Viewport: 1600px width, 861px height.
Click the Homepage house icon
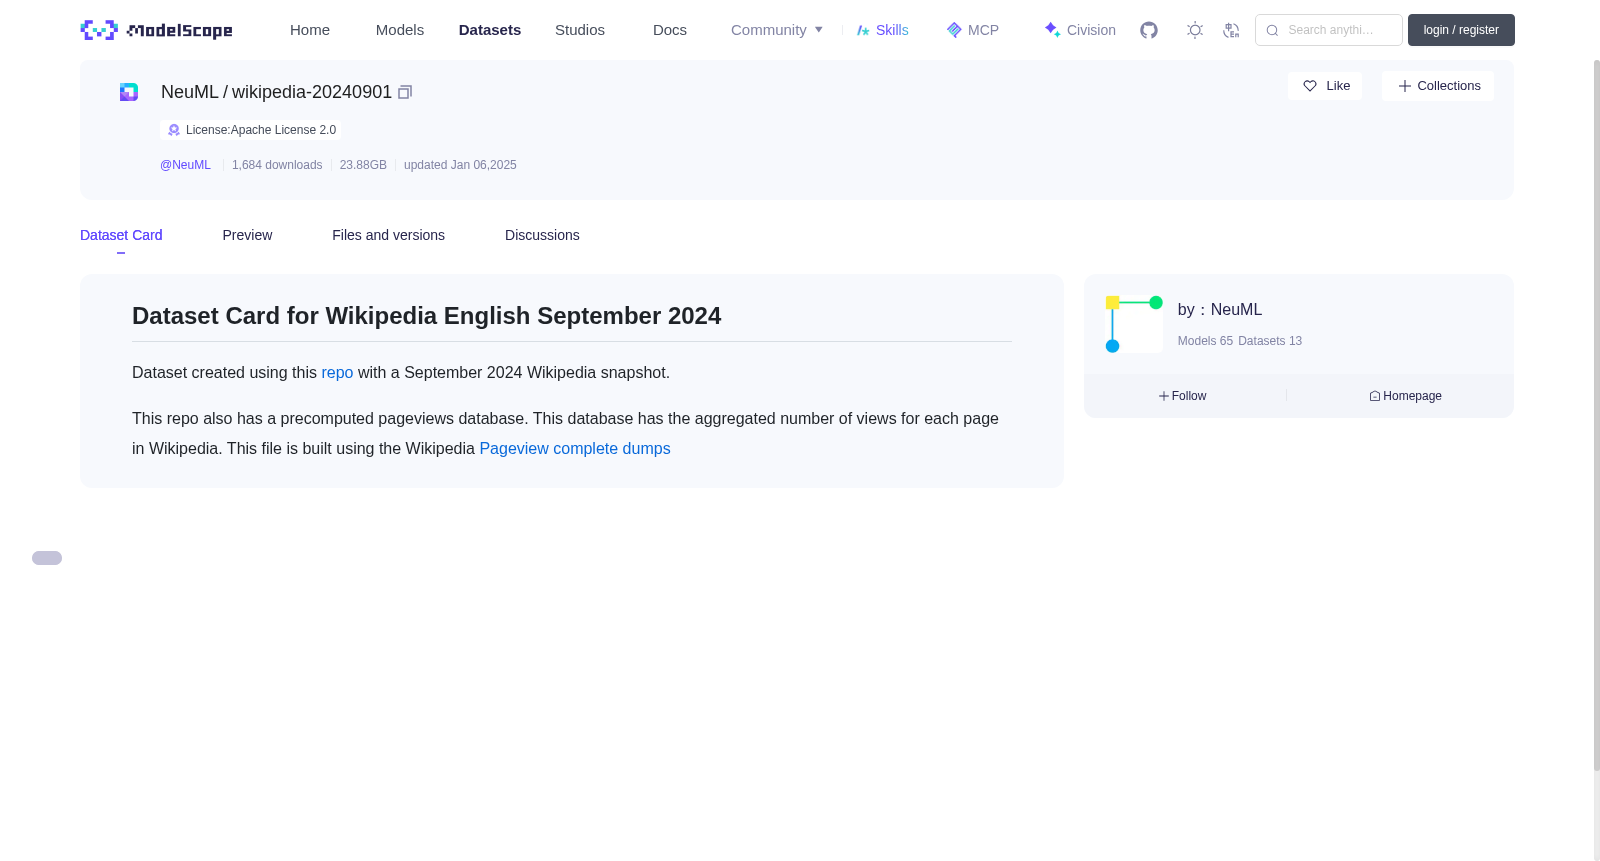click(x=1375, y=396)
